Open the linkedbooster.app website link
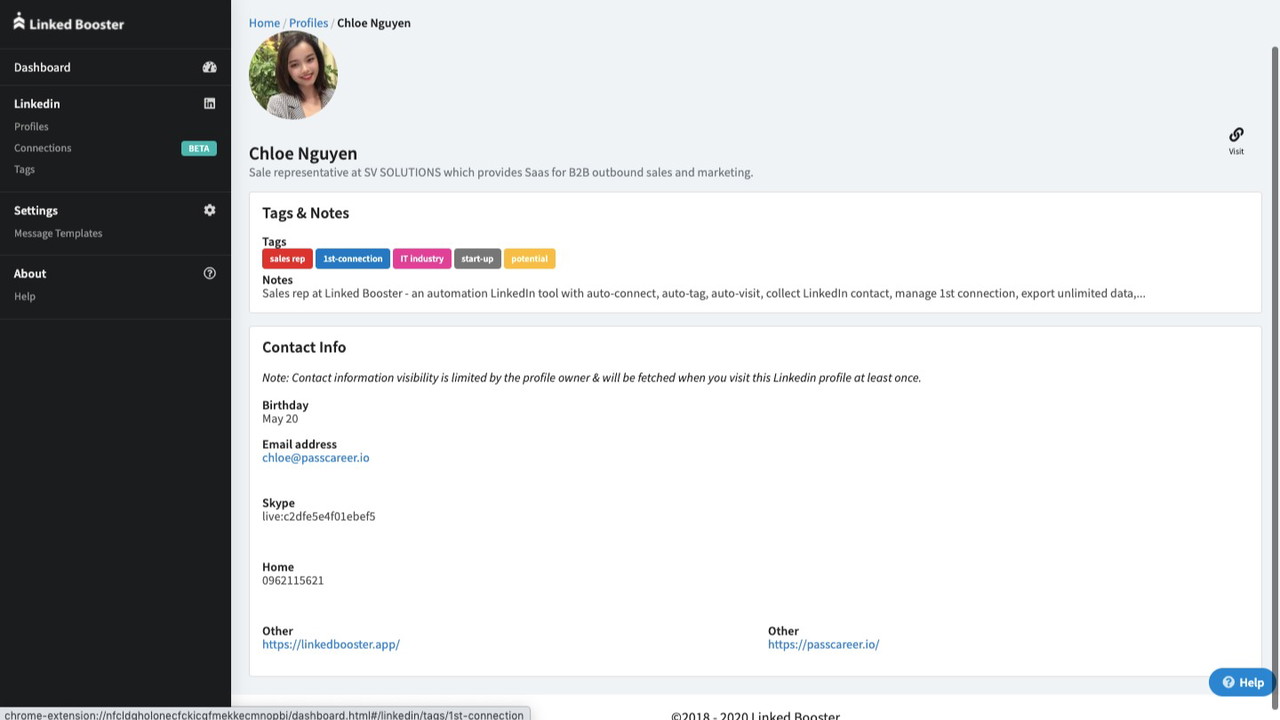The height and width of the screenshot is (720, 1280). tap(330, 645)
